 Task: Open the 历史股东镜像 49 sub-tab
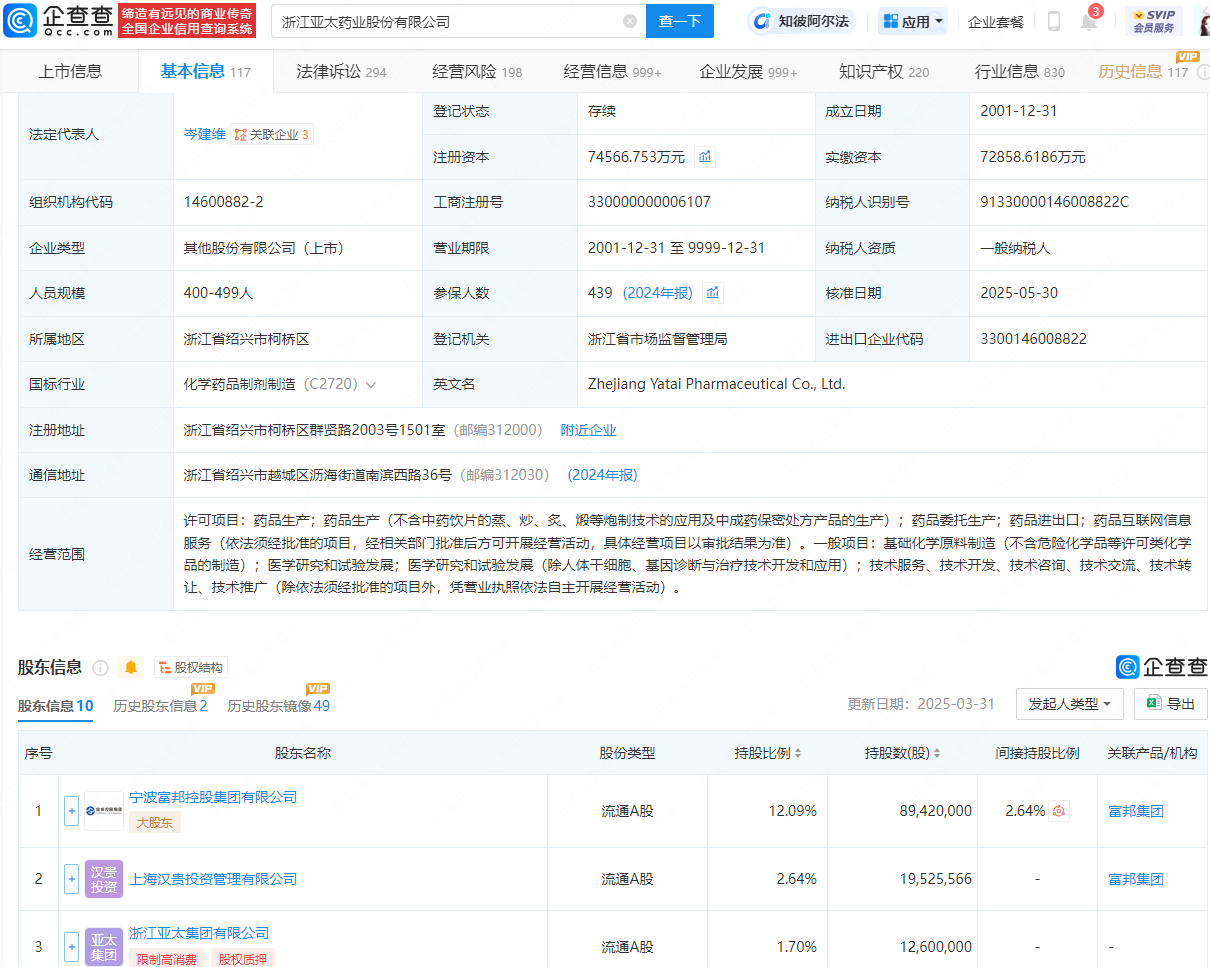tap(278, 705)
